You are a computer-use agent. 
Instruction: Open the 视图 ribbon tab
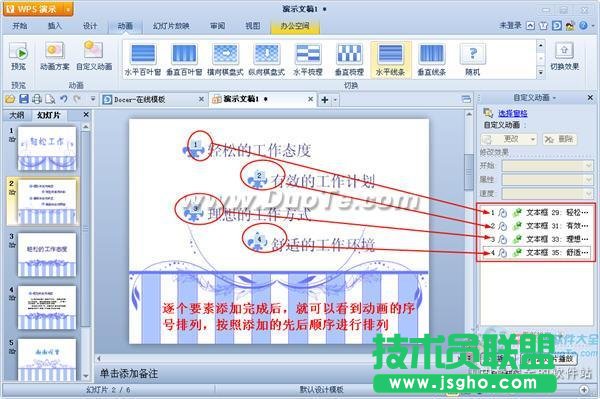click(x=253, y=26)
